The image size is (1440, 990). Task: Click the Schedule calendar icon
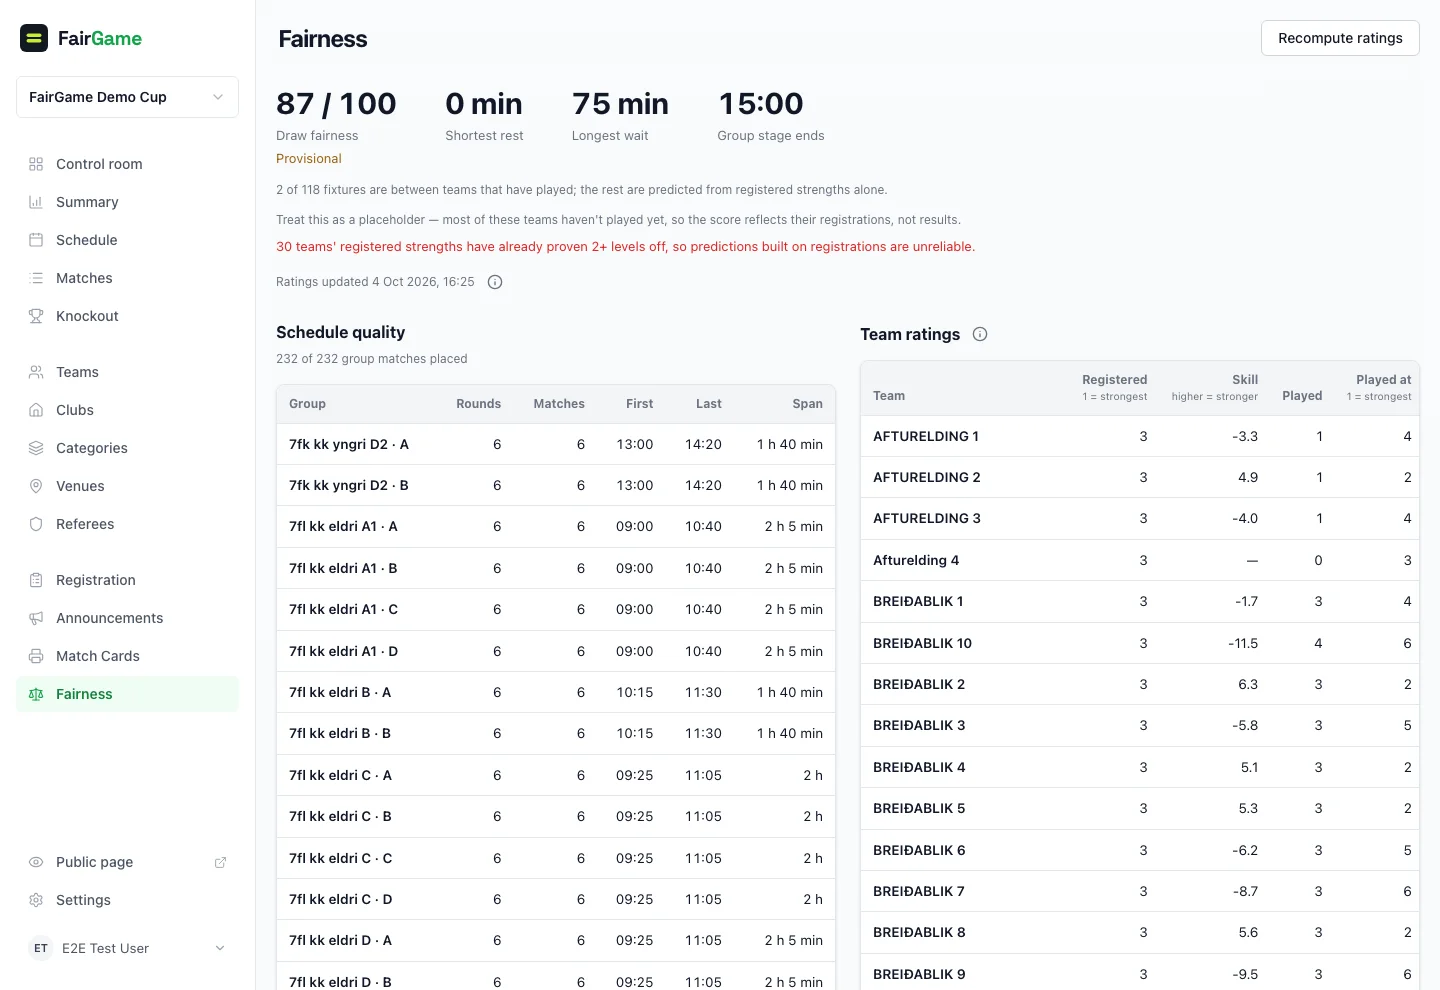(36, 240)
